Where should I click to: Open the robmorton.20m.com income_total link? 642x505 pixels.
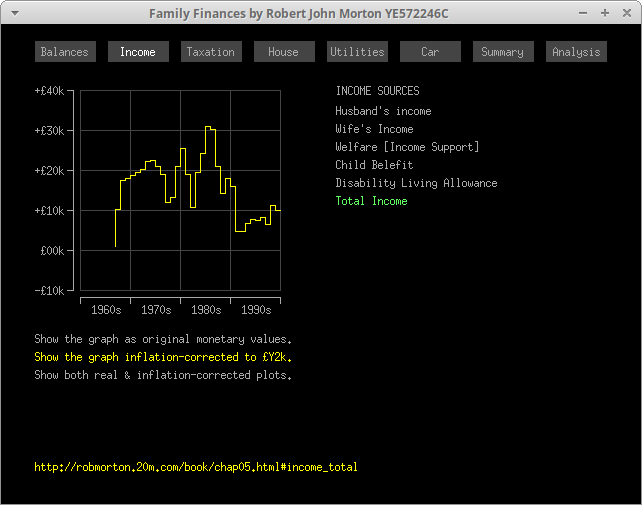[195, 467]
